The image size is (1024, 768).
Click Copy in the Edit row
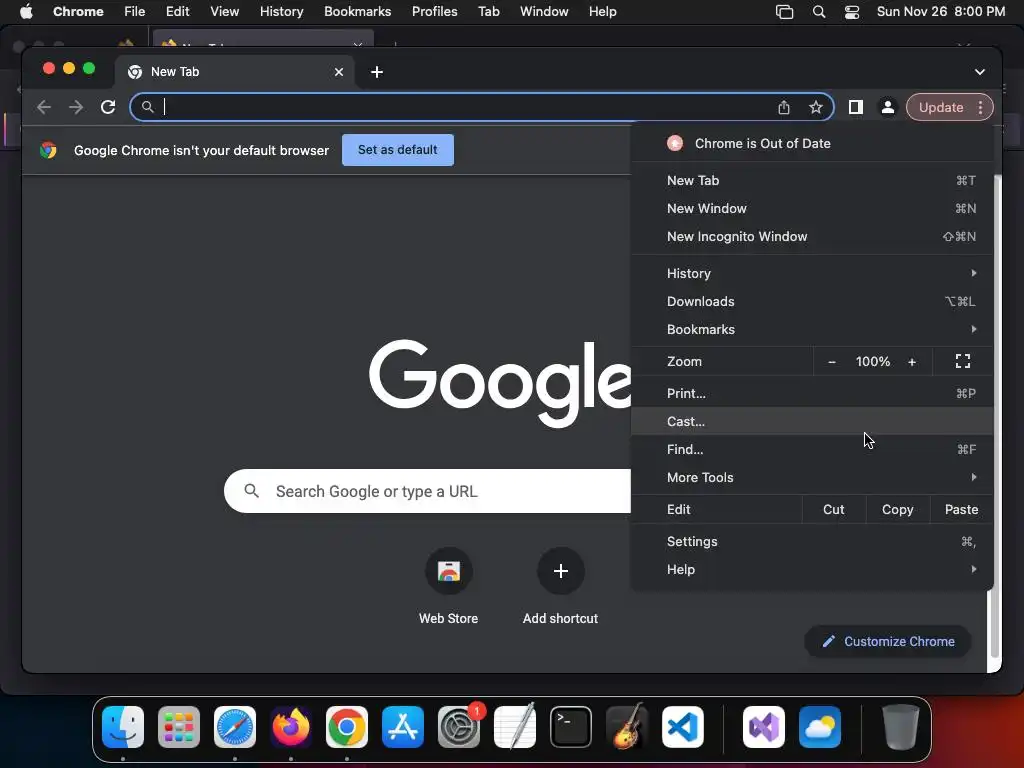(x=898, y=509)
